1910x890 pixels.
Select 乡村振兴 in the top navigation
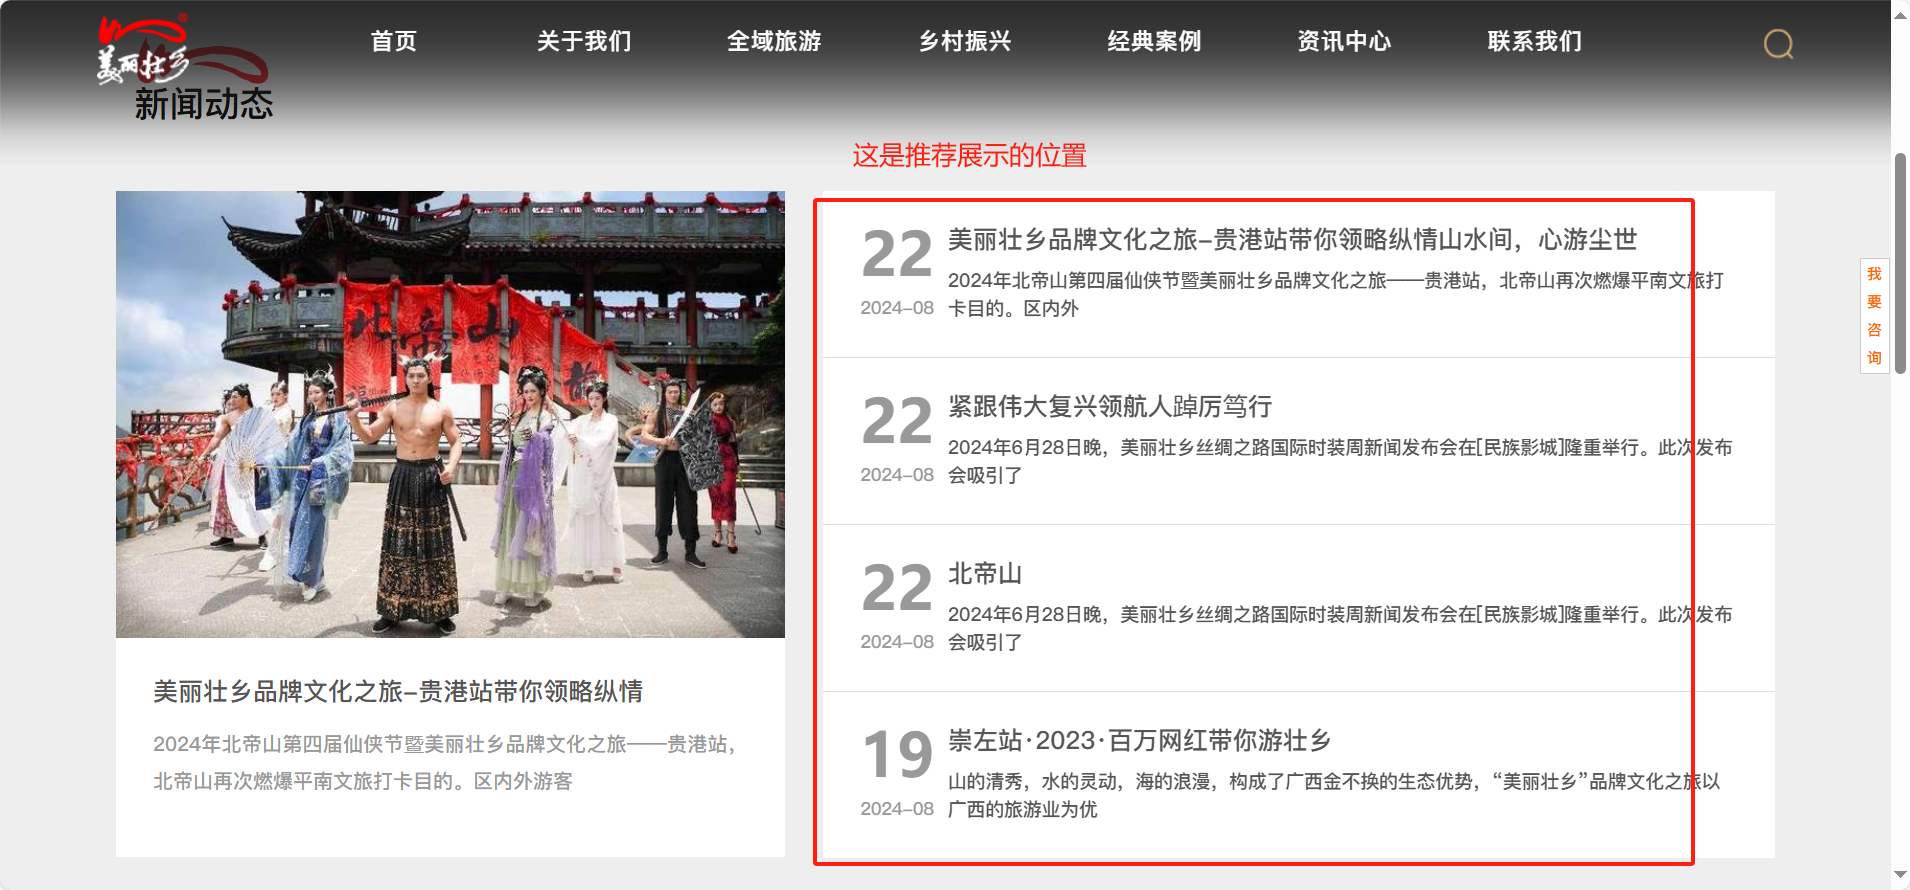tap(965, 41)
